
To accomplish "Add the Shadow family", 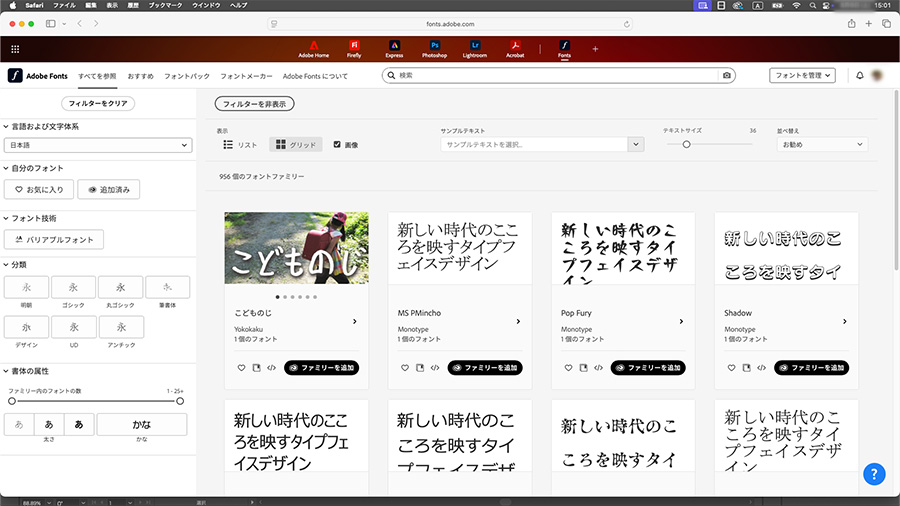I will (x=812, y=368).
